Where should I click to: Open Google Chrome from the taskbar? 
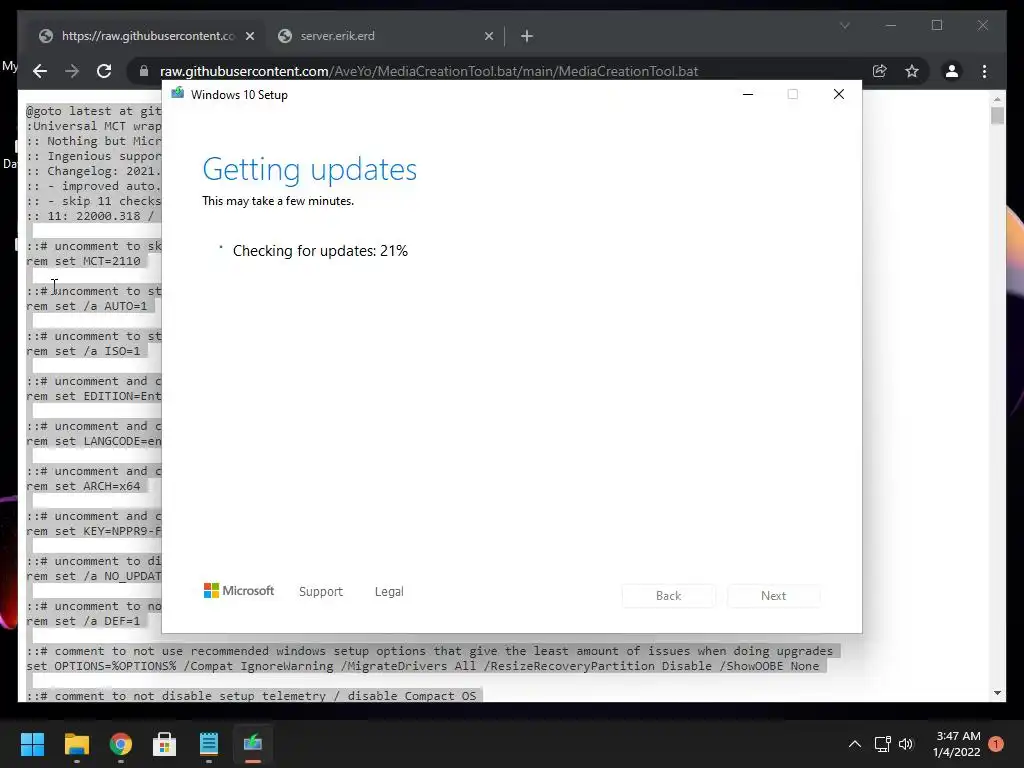click(x=121, y=744)
